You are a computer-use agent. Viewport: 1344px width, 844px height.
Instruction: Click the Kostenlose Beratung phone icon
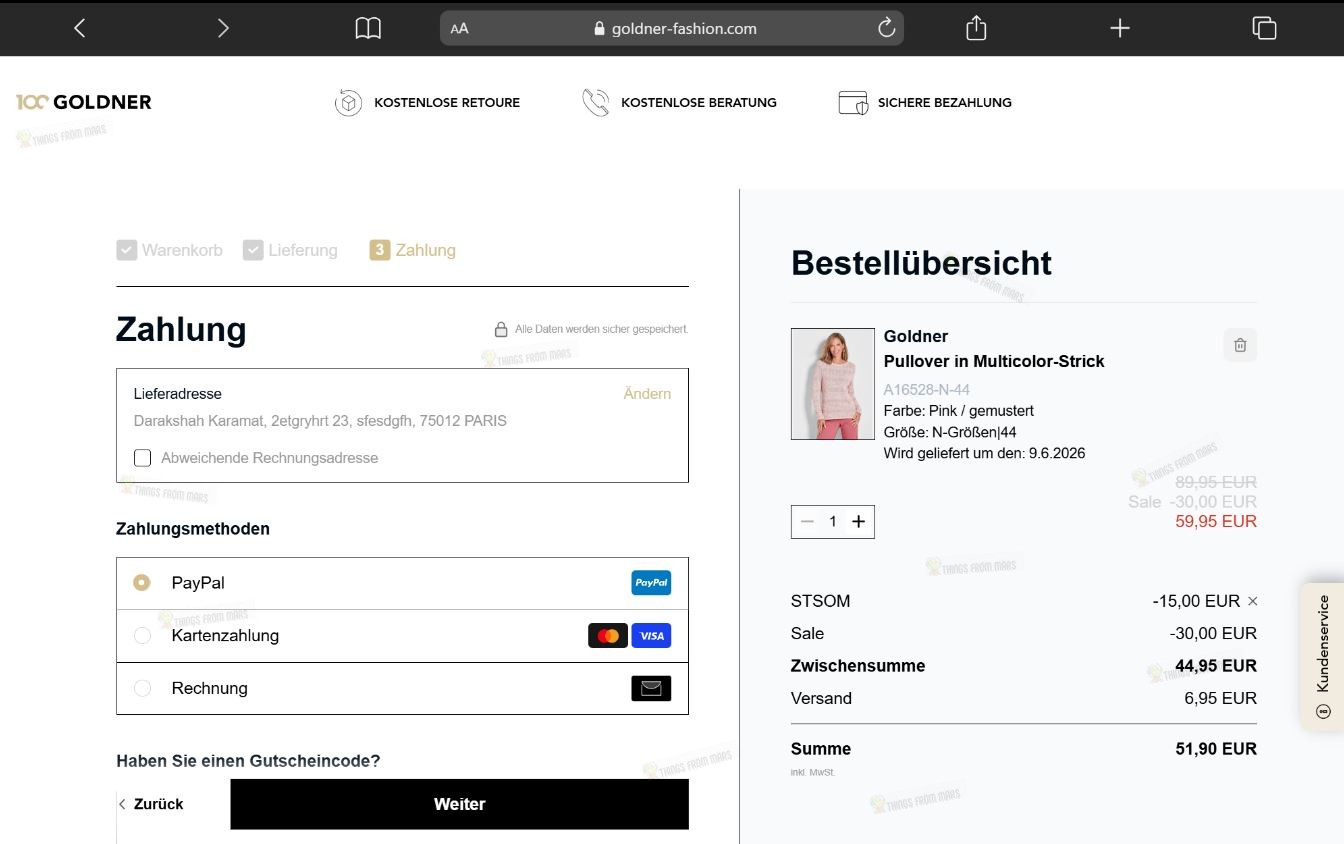click(596, 102)
